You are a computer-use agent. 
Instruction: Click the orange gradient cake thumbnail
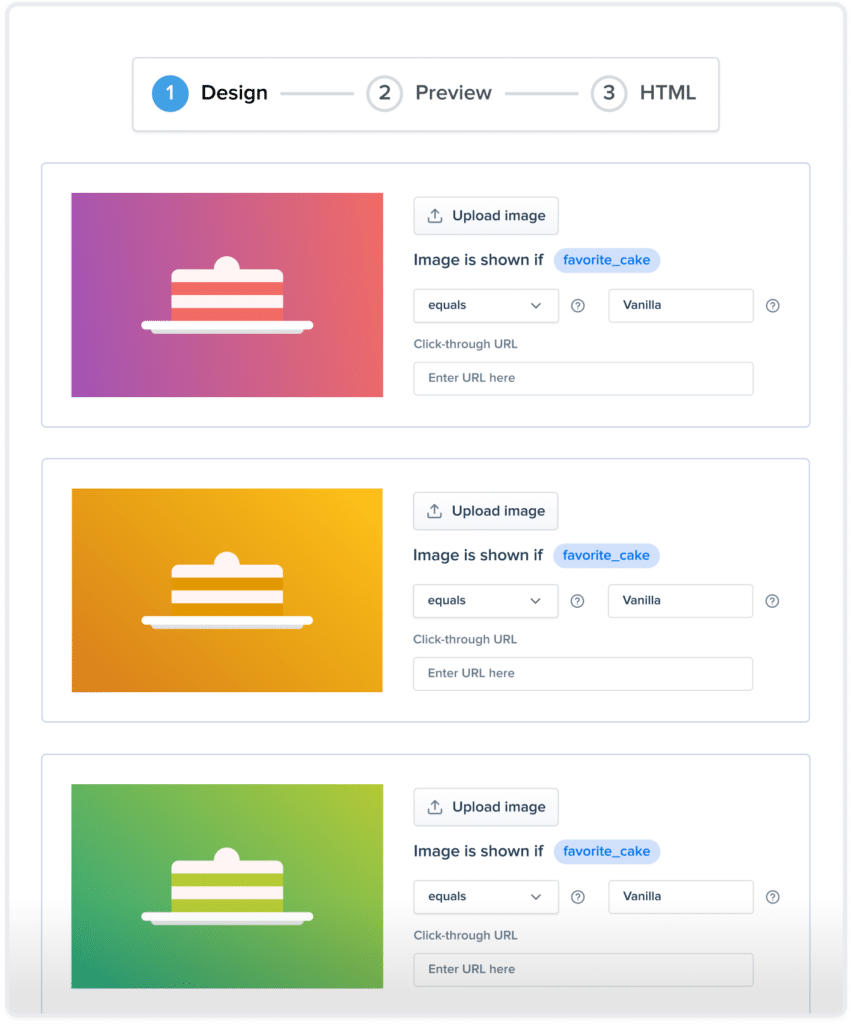tap(227, 589)
